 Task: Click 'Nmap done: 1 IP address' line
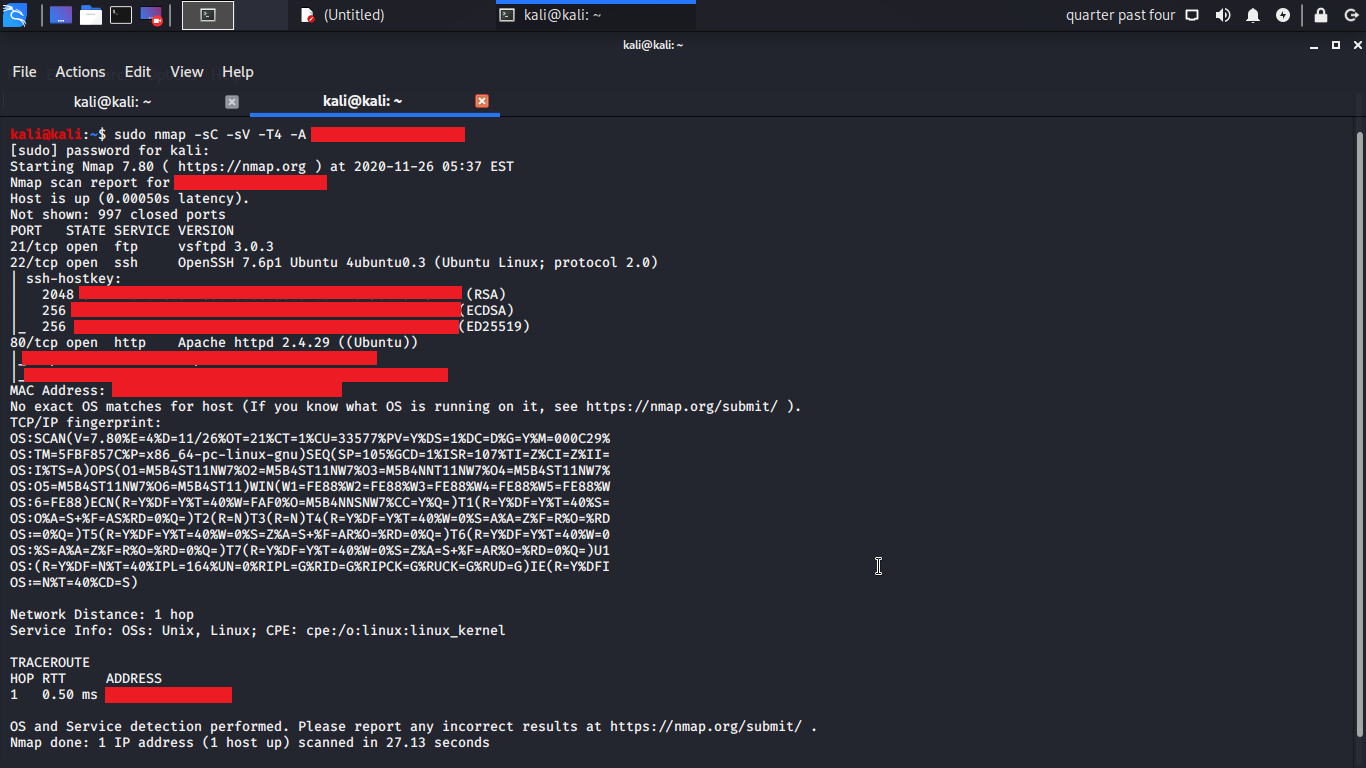250,742
